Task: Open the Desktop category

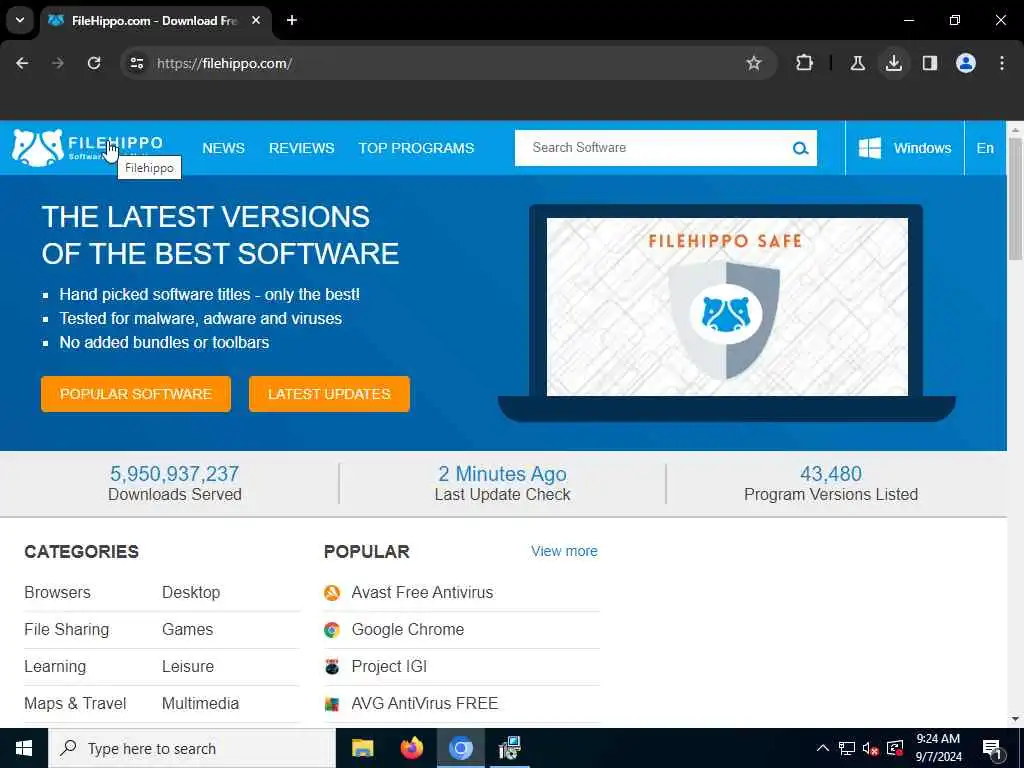Action: [x=191, y=592]
